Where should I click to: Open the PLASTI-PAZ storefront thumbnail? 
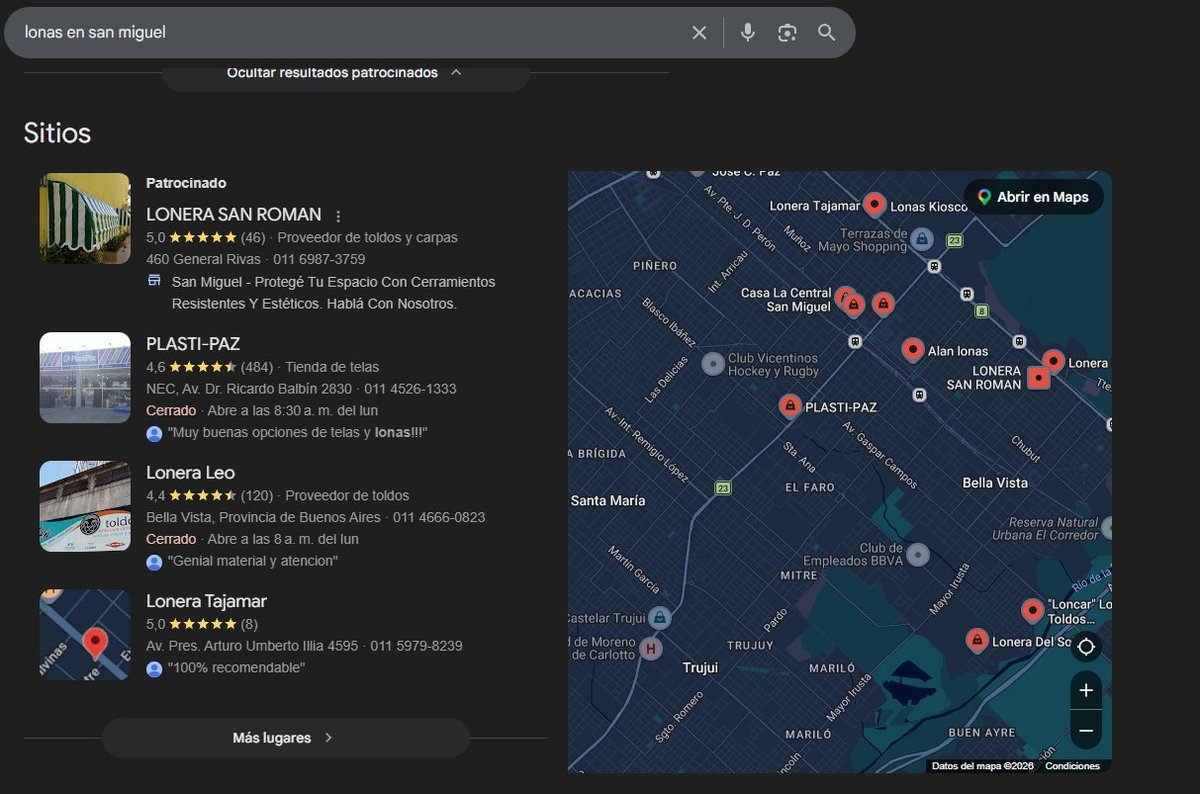point(85,377)
